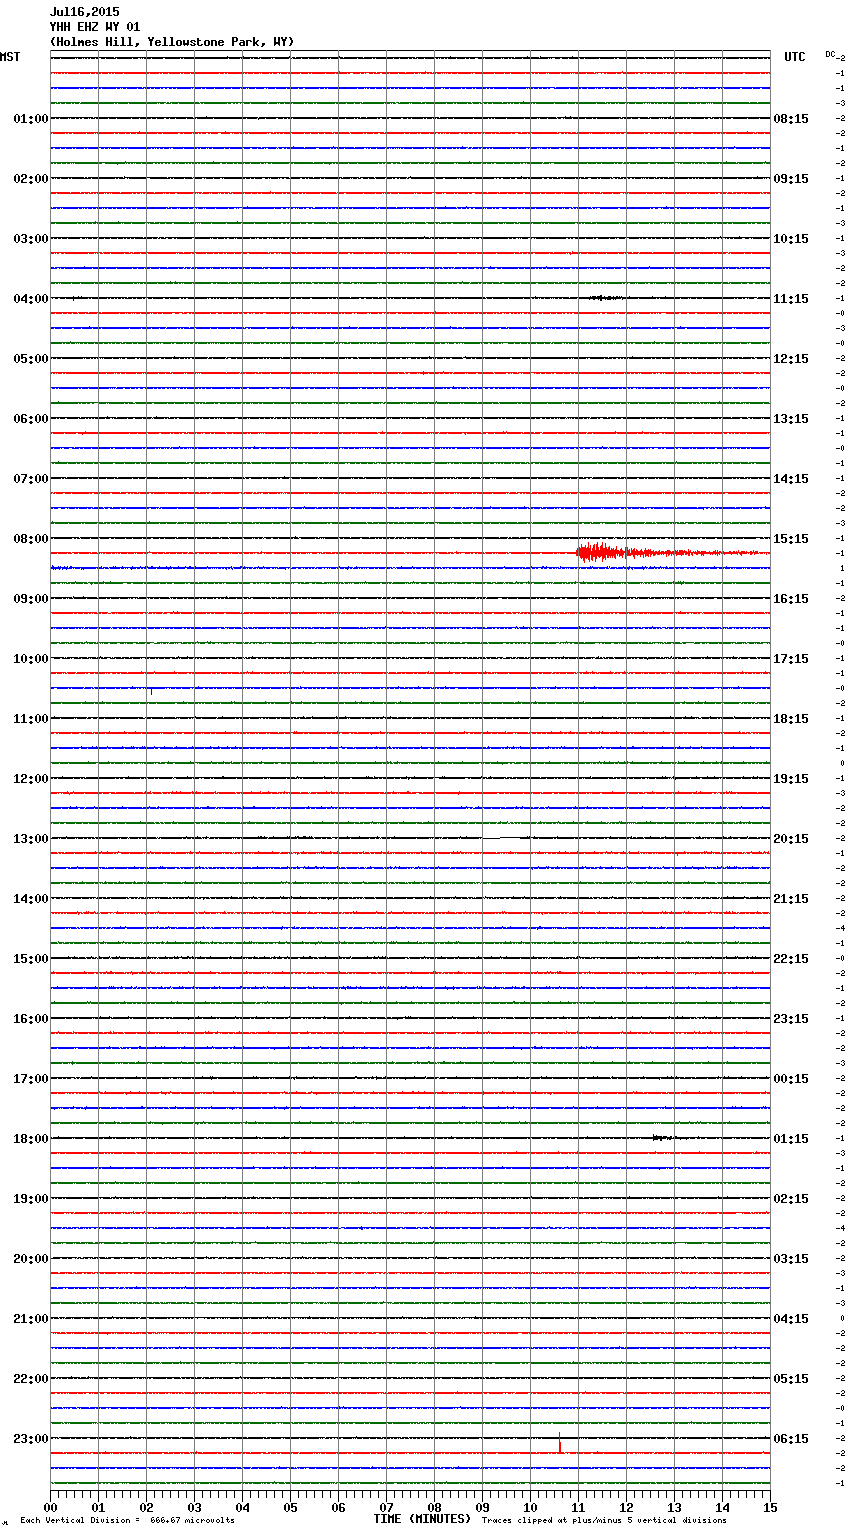Viewport: 850px width, 1534px height.
Task: Click the Holmes Hill, Yellowstone Park location text
Action: pyautogui.click(x=172, y=42)
